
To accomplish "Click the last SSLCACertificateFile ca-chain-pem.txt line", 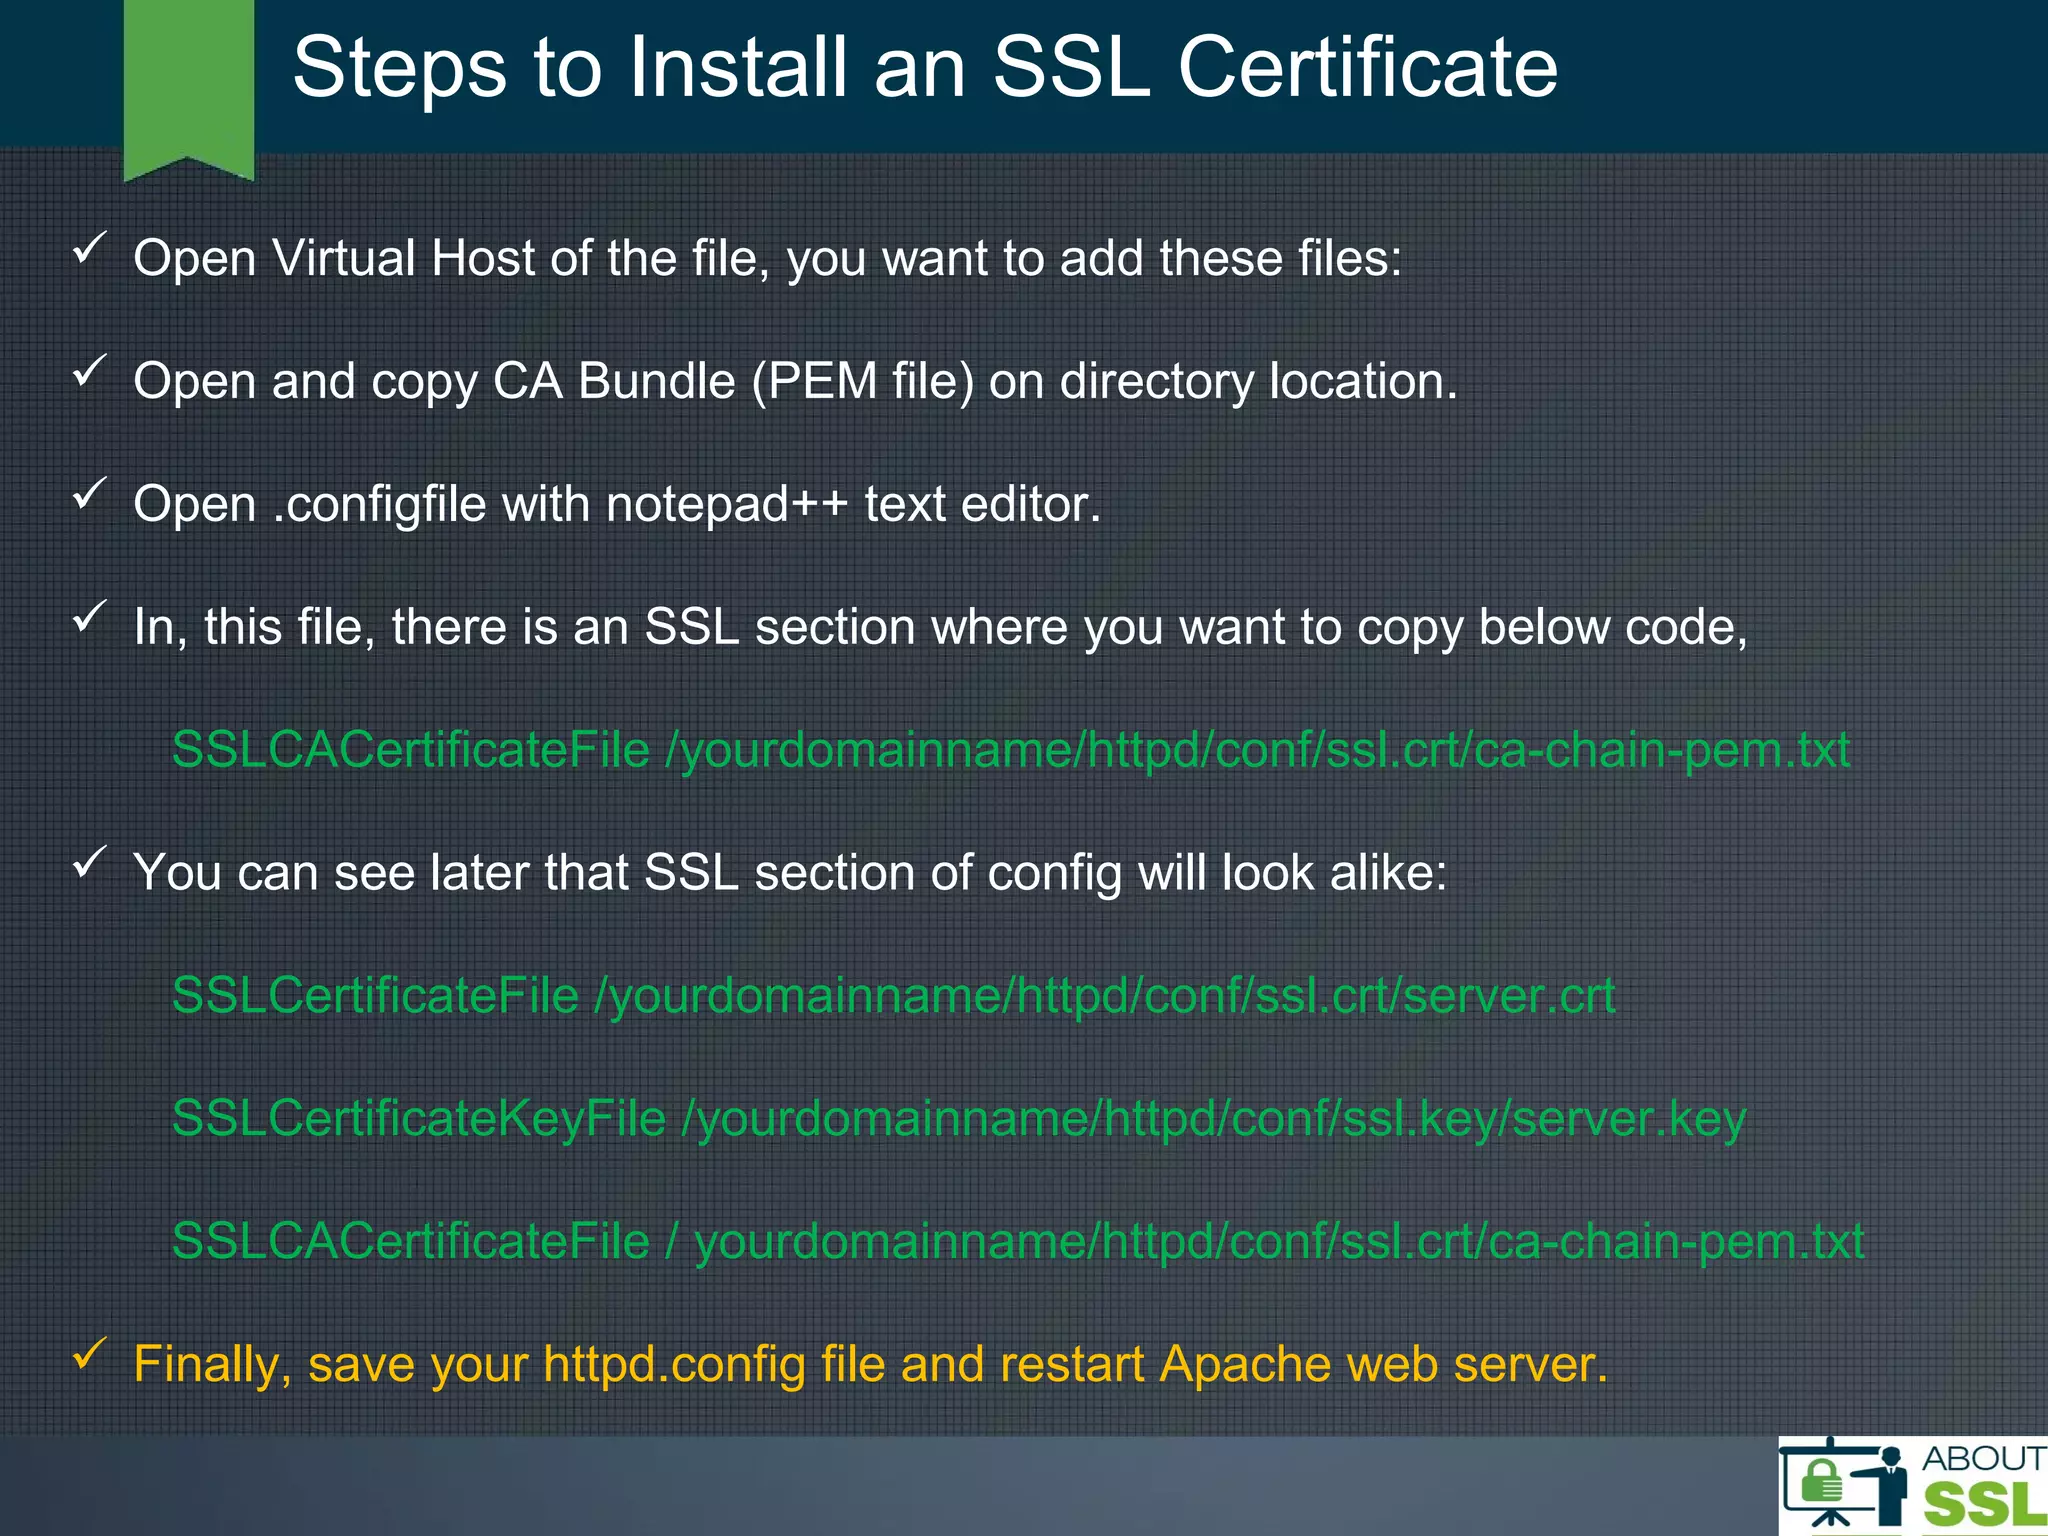I will point(1018,1241).
